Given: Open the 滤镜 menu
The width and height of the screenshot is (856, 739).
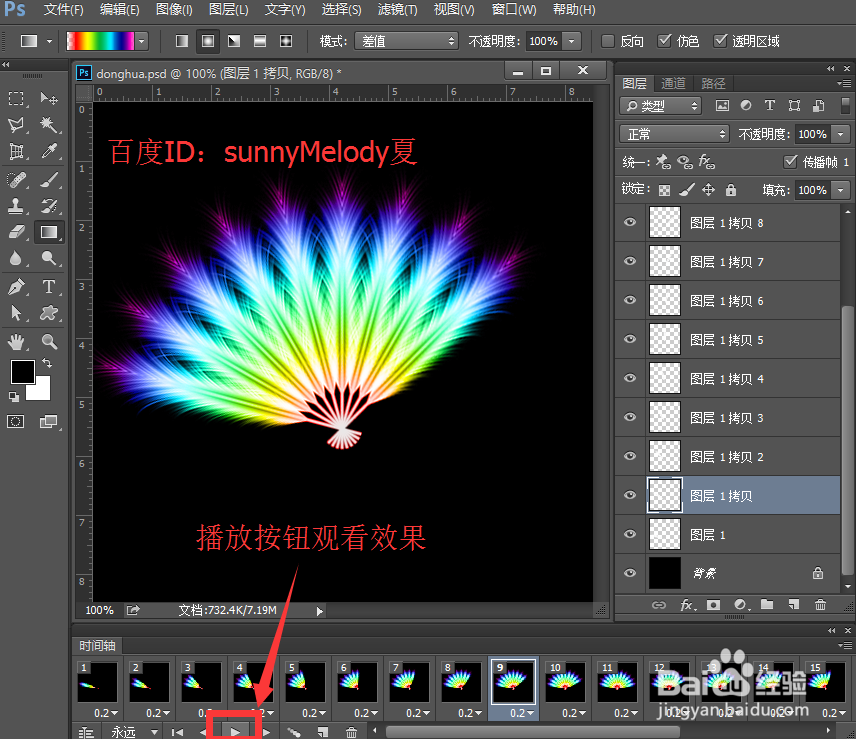Looking at the screenshot, I should coord(396,10).
